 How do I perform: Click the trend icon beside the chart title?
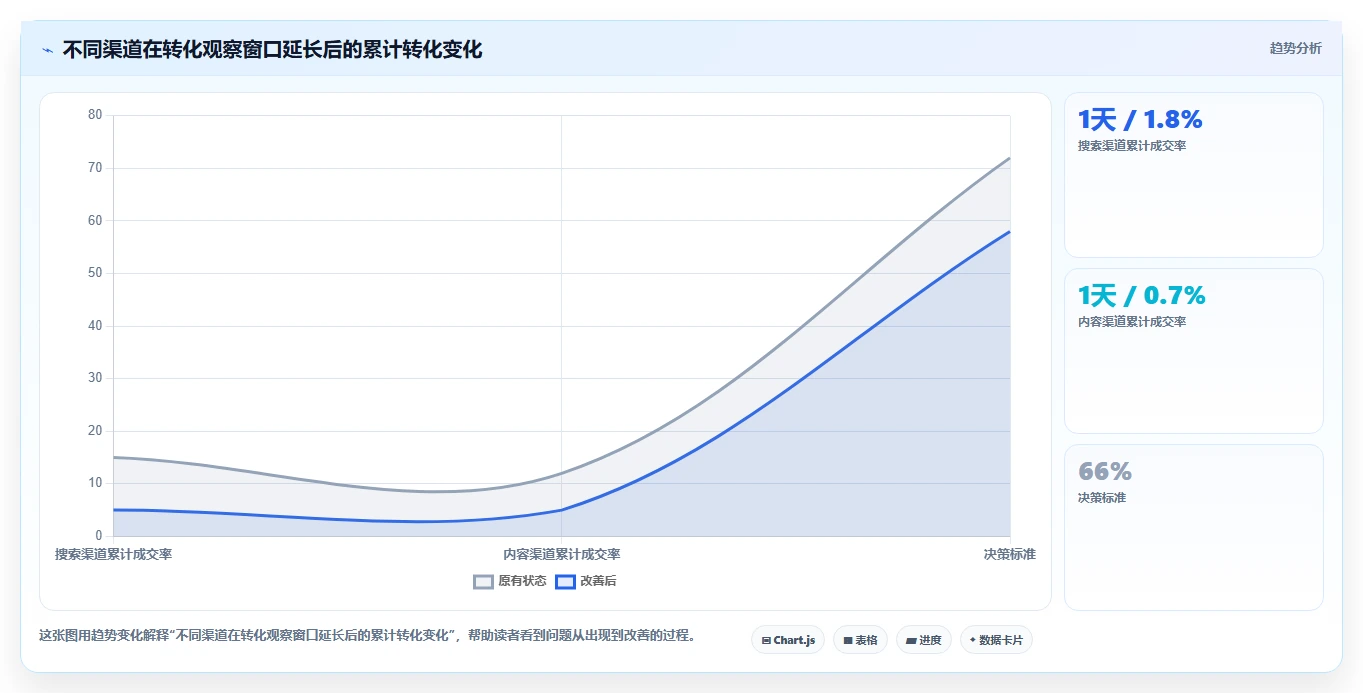(x=48, y=50)
